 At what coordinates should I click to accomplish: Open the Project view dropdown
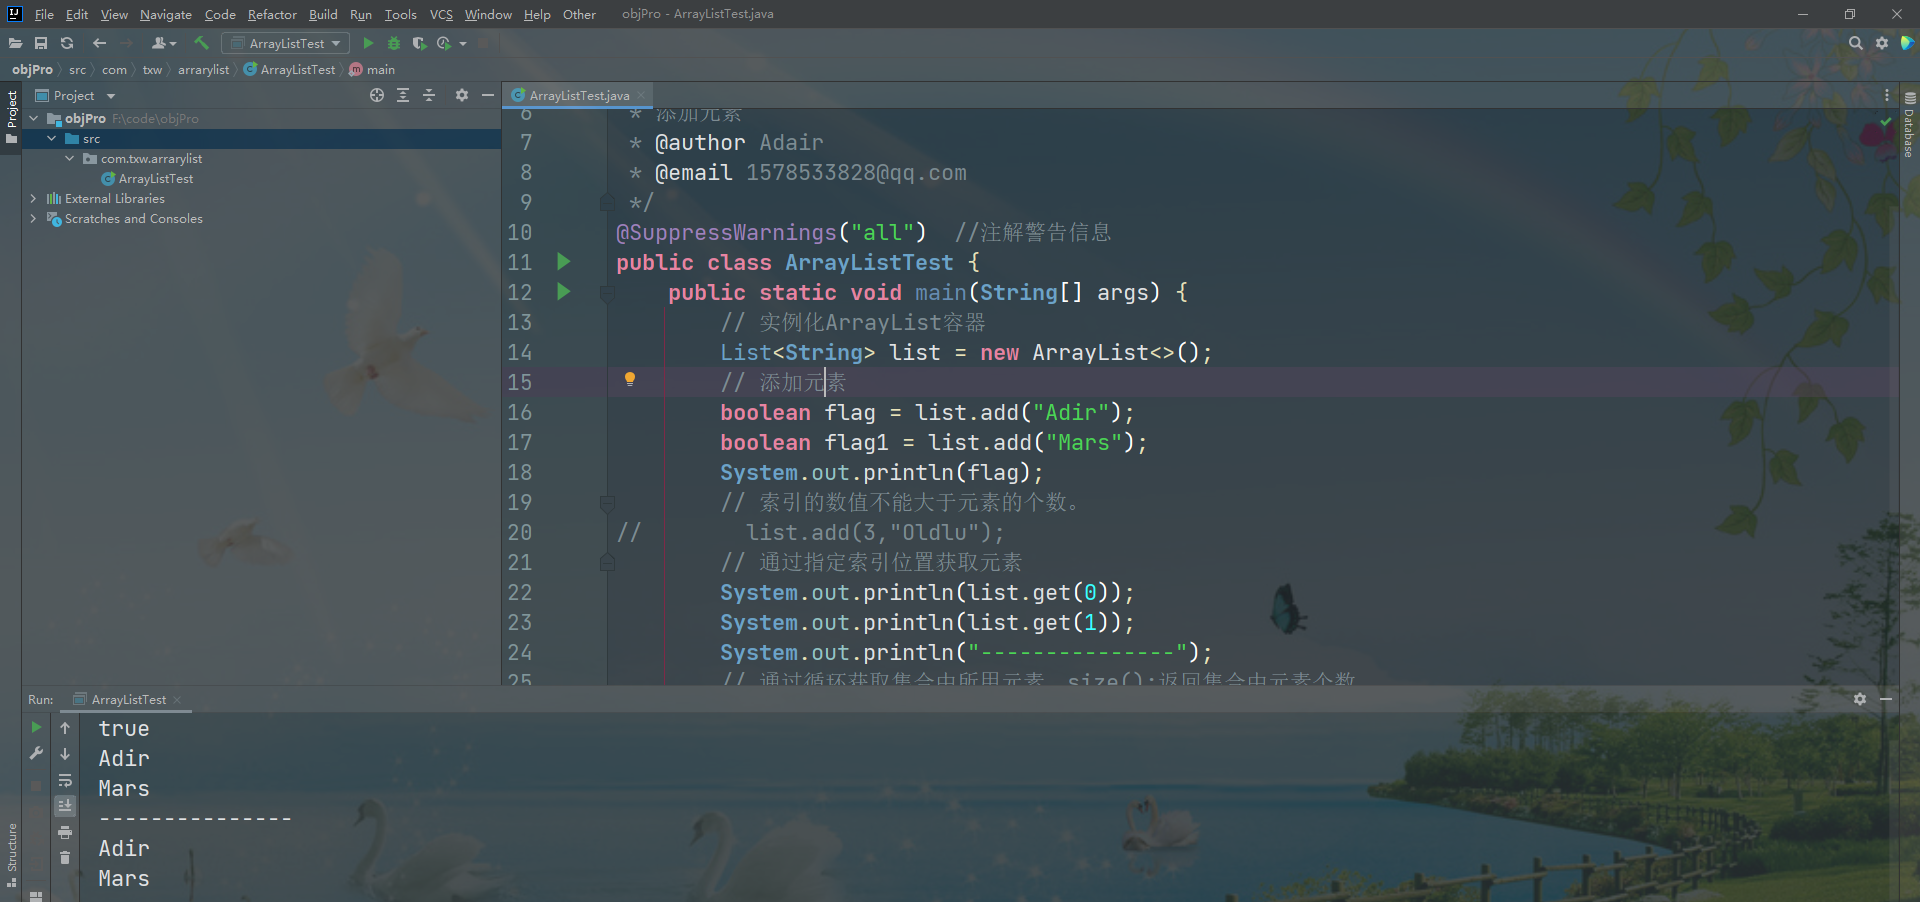[76, 95]
